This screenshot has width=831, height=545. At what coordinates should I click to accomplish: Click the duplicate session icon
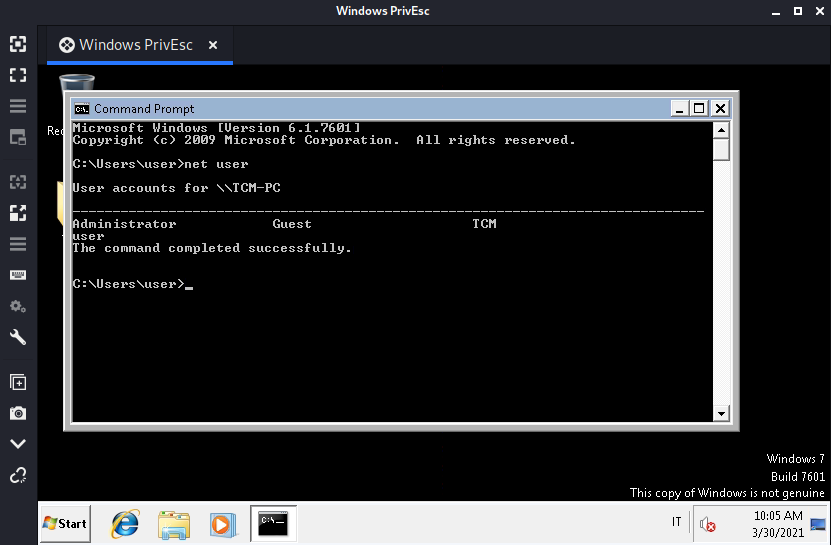[x=17, y=382]
